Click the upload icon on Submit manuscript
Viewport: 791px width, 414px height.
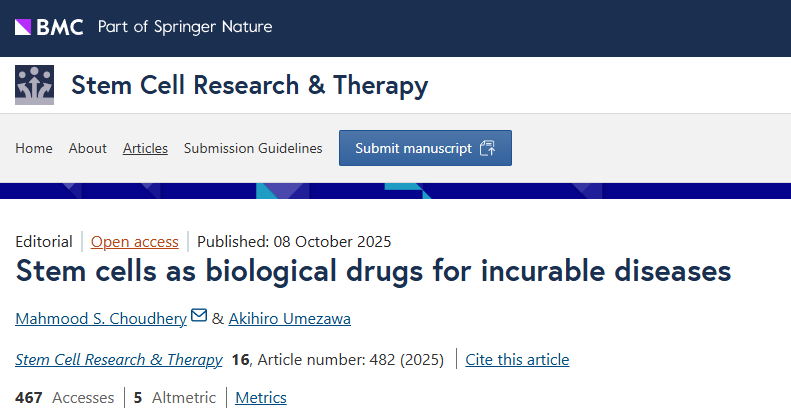488,148
